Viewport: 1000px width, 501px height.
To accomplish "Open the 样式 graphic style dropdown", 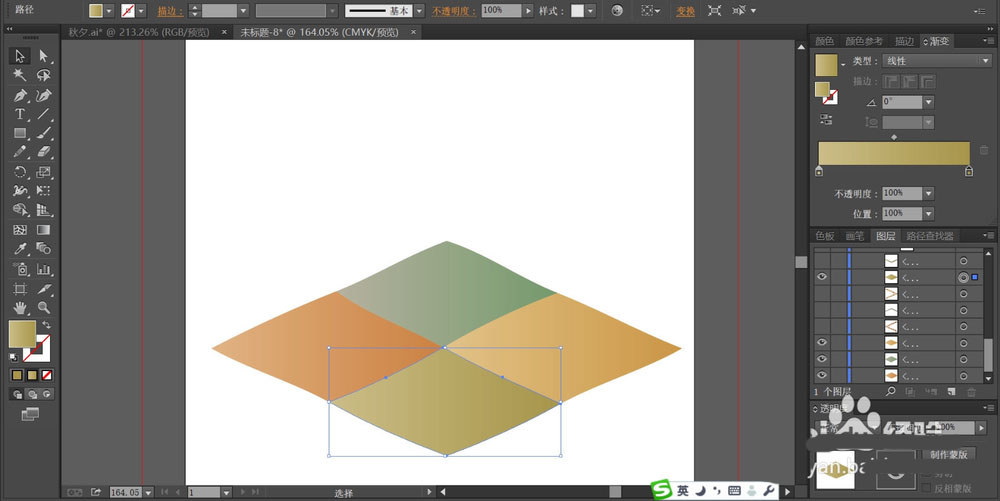I will pyautogui.click(x=591, y=11).
